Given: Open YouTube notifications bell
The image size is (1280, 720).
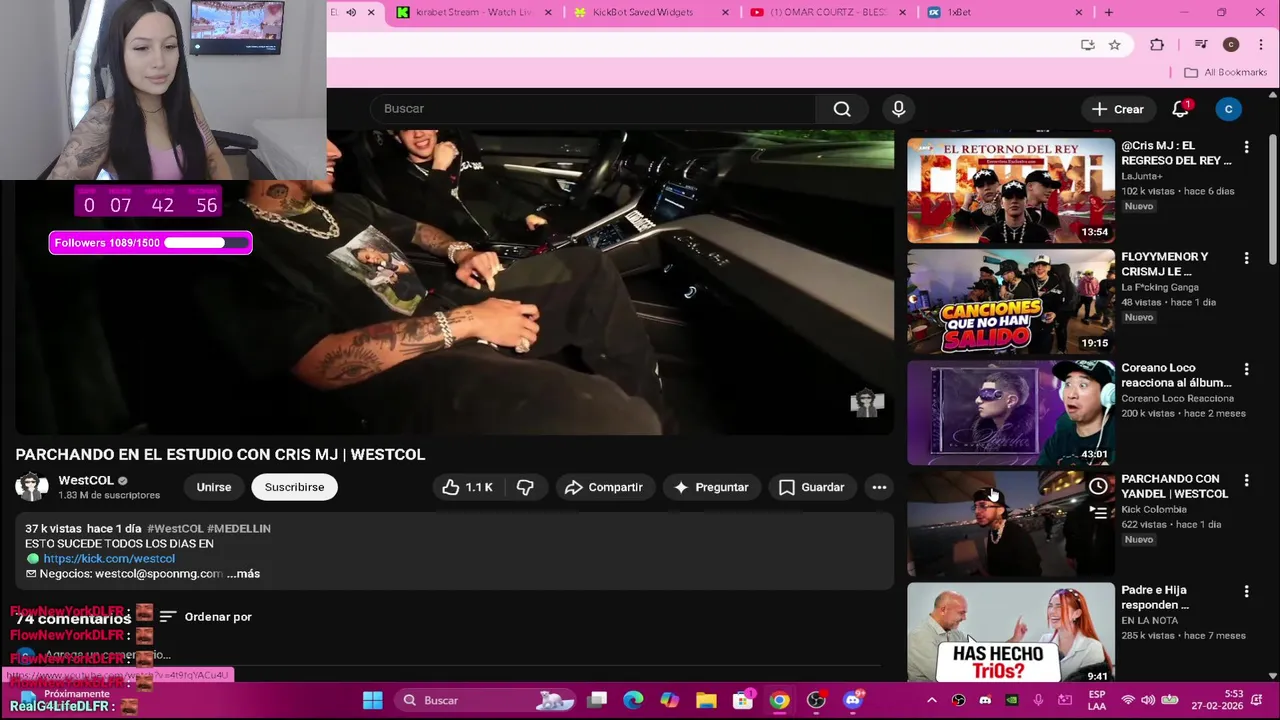Looking at the screenshot, I should click(1181, 109).
